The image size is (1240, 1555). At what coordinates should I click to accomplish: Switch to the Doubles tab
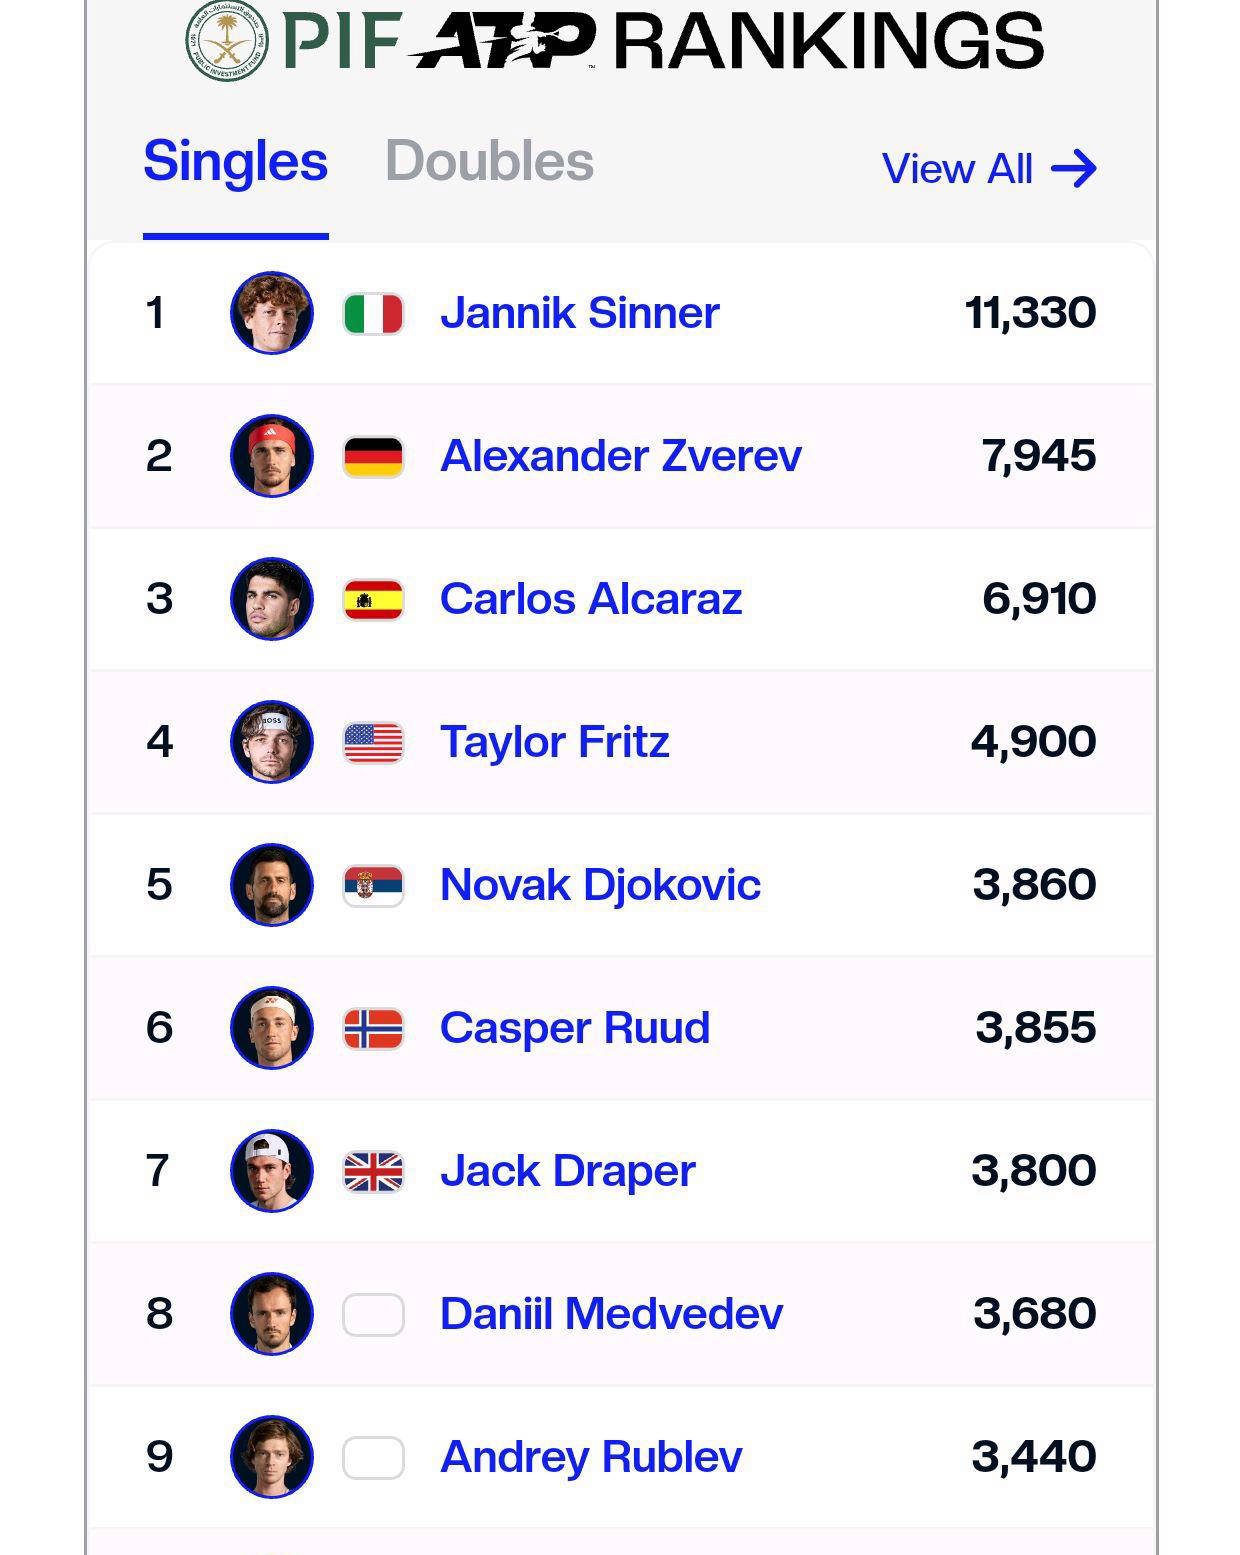click(x=489, y=161)
